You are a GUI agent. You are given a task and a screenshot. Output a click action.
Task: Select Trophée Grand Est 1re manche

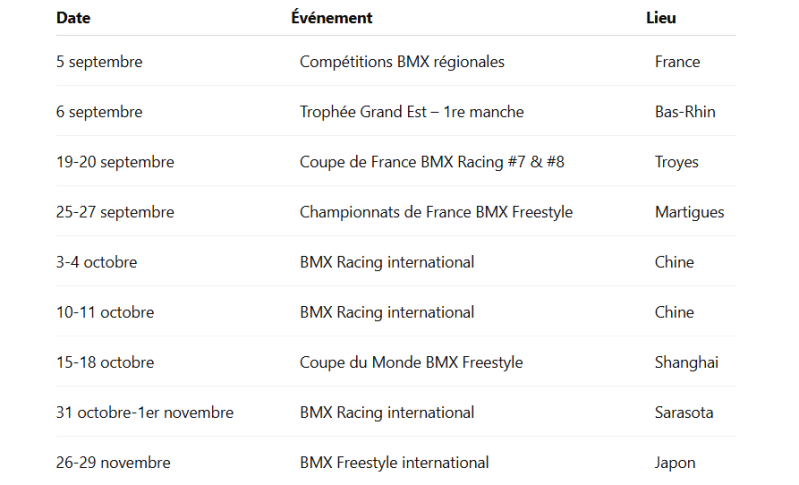(x=411, y=112)
